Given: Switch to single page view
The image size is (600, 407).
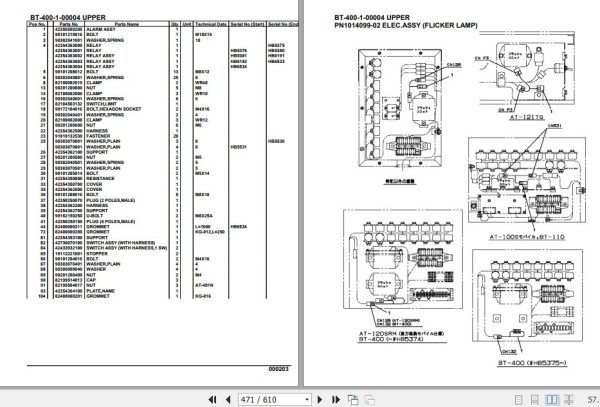Looking at the screenshot, I should [518, 400].
